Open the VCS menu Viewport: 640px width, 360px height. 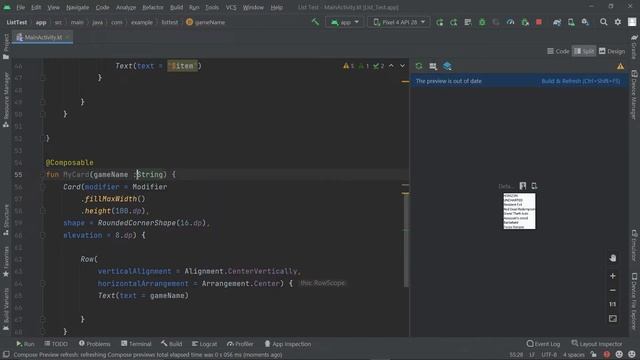click(x=231, y=7)
